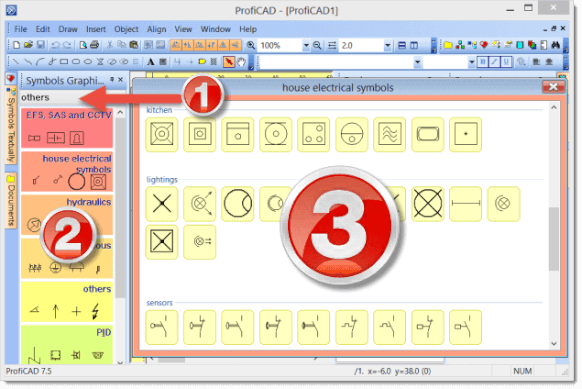Open the zoom 100% dropdown
Viewport: 582px width, 389px height.
(x=306, y=45)
